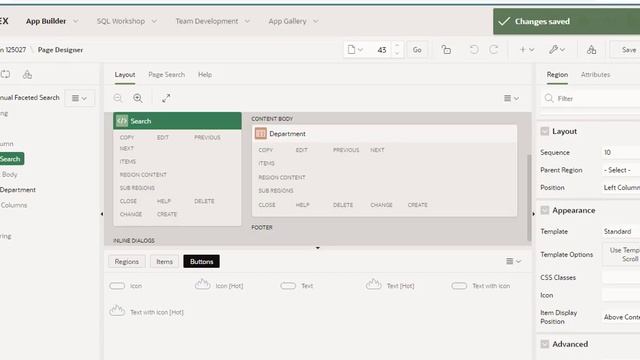Screen dimensions: 640x360
Task: Click the Undo icon
Action: (x=474, y=50)
